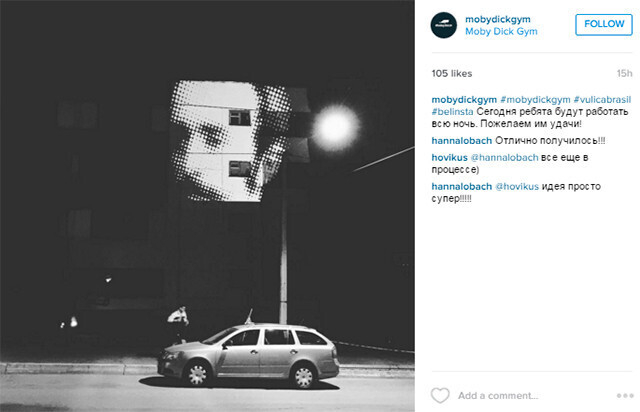Open the #mobydickgym hashtag

coord(535,100)
